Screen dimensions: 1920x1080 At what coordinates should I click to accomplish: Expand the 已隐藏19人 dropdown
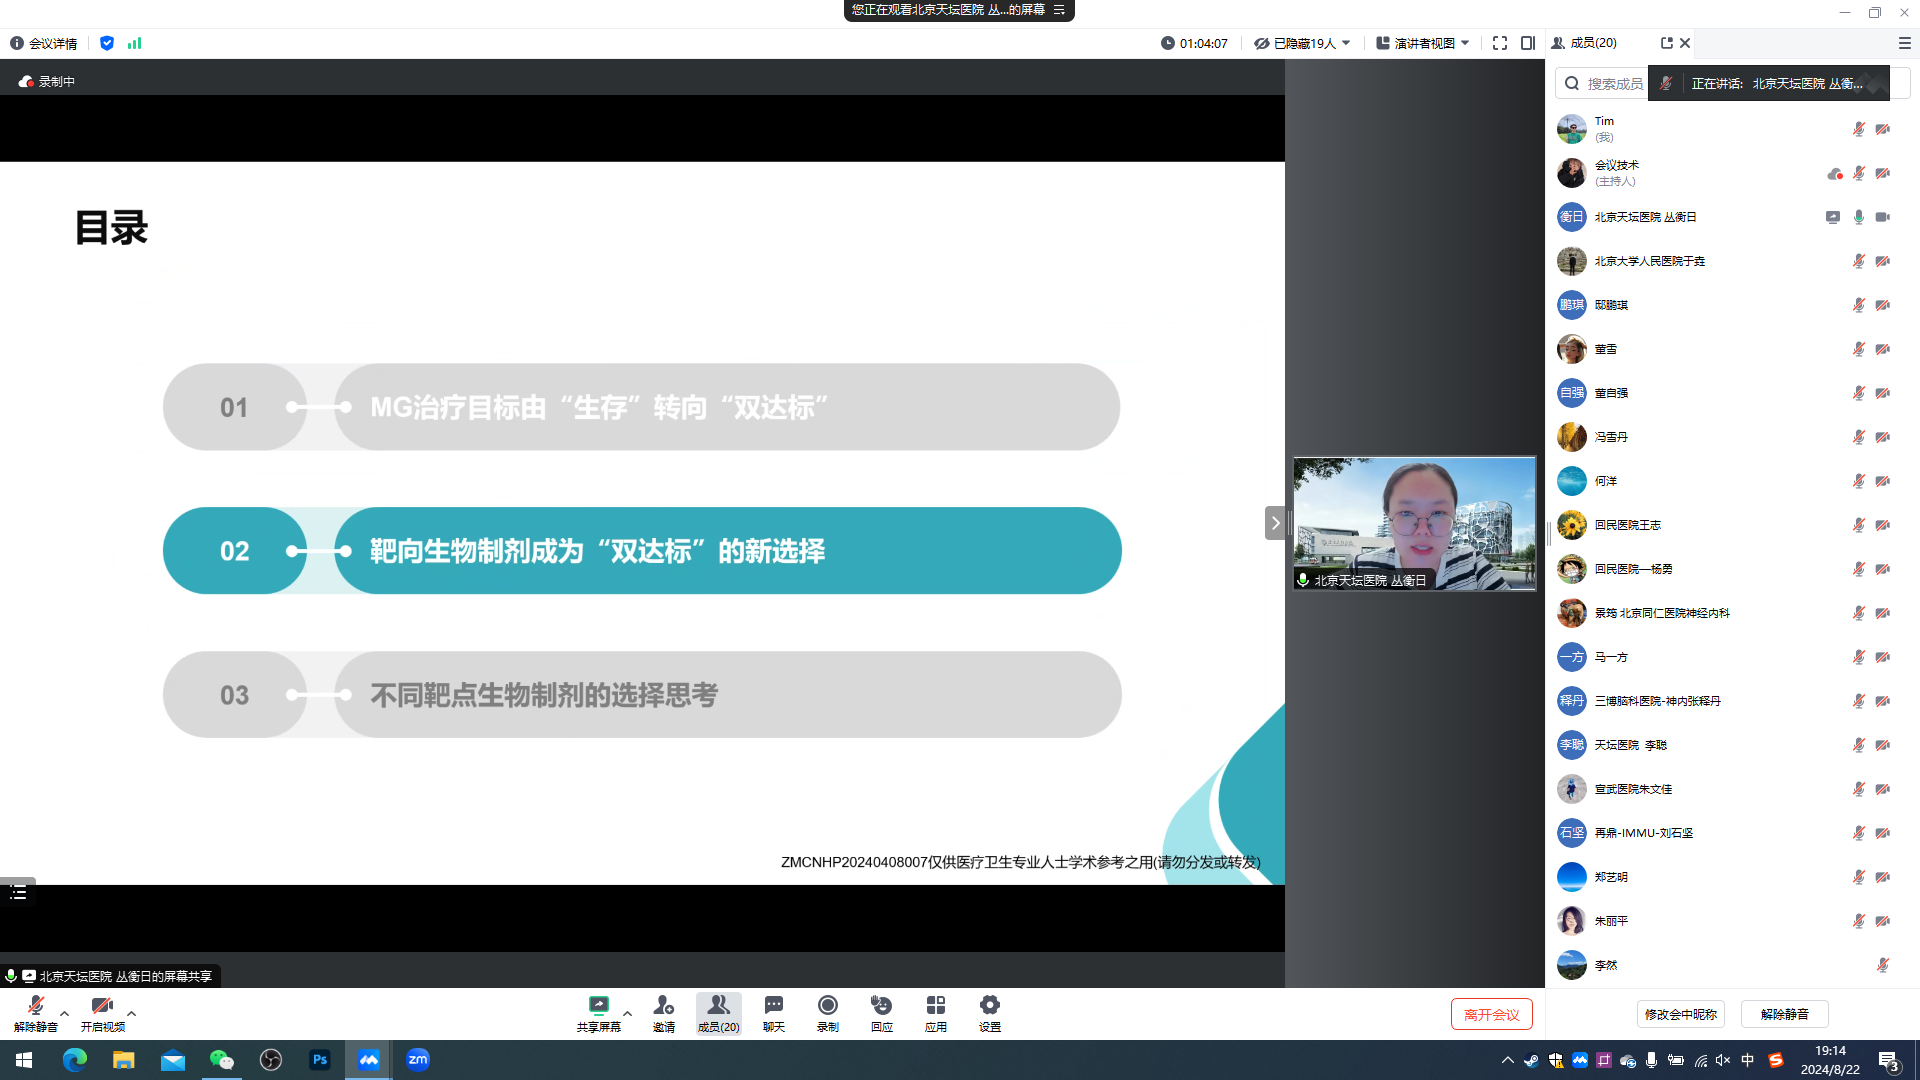point(1303,43)
